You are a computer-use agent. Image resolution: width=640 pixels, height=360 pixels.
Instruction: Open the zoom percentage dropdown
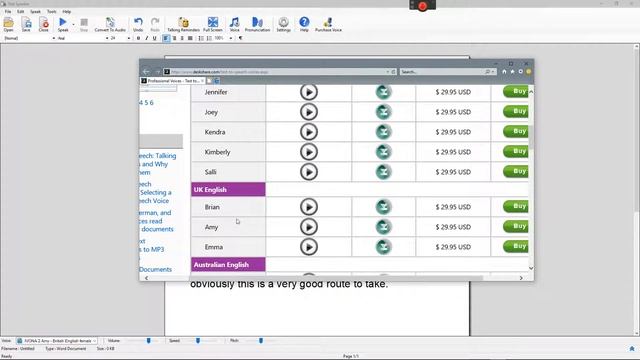(x=231, y=38)
